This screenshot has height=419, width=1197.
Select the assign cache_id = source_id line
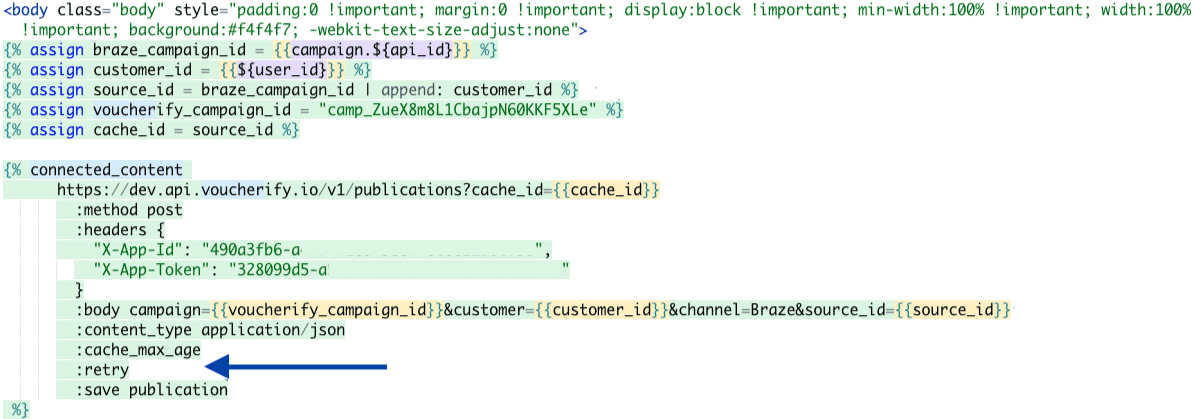(150, 130)
